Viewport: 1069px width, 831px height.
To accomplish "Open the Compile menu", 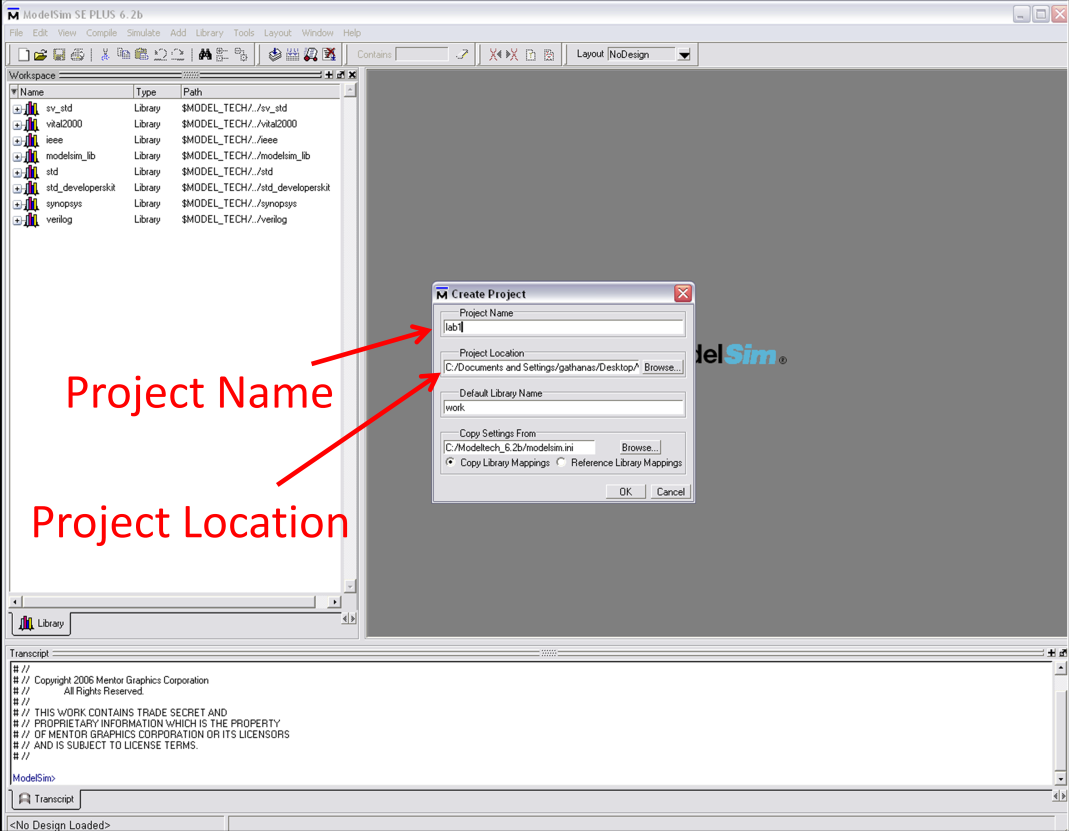I will click(x=102, y=33).
